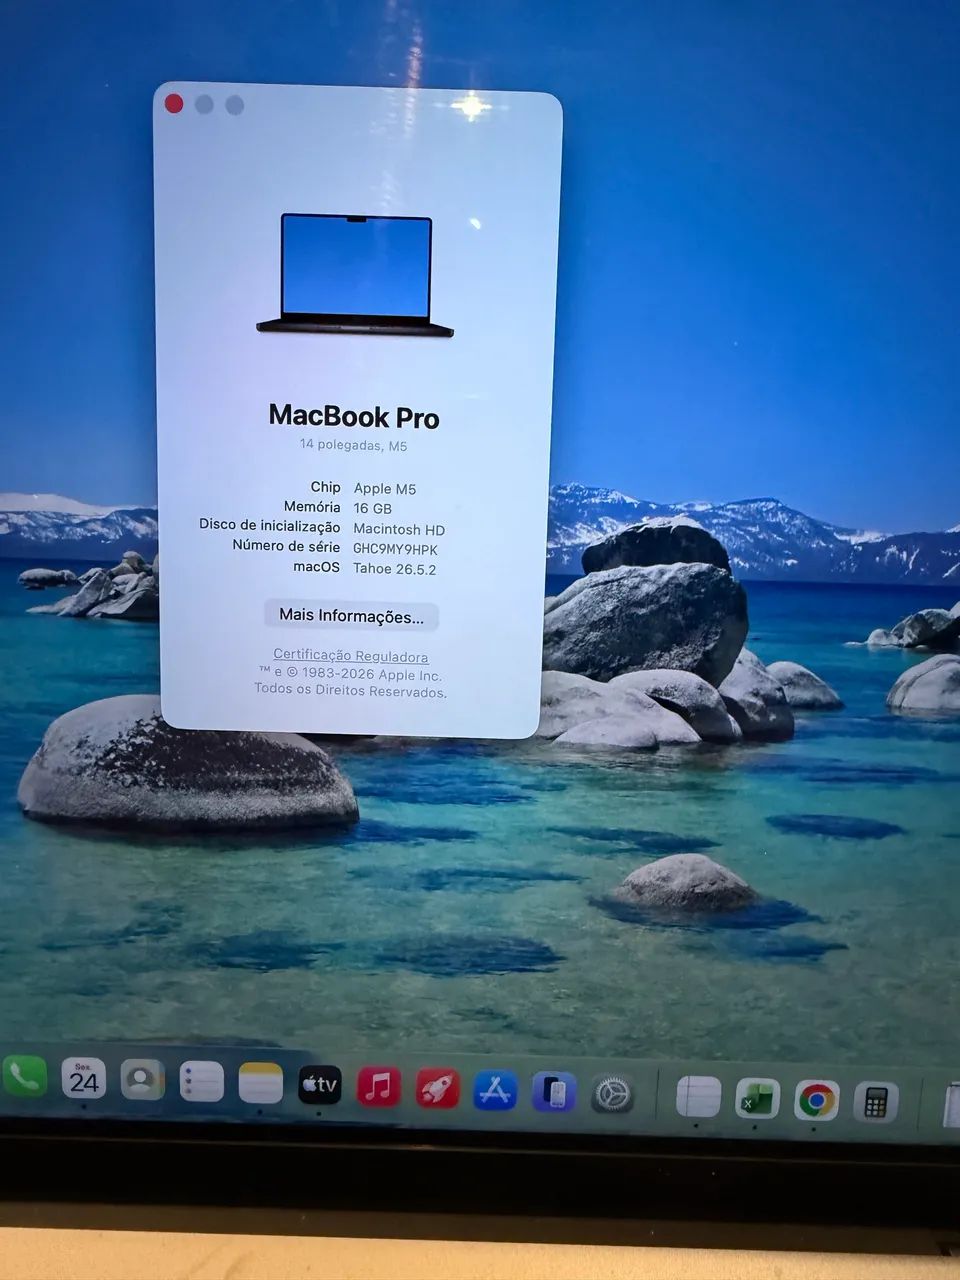Open the App Store icon
Viewport: 960px width, 1280px height.
(495, 1090)
